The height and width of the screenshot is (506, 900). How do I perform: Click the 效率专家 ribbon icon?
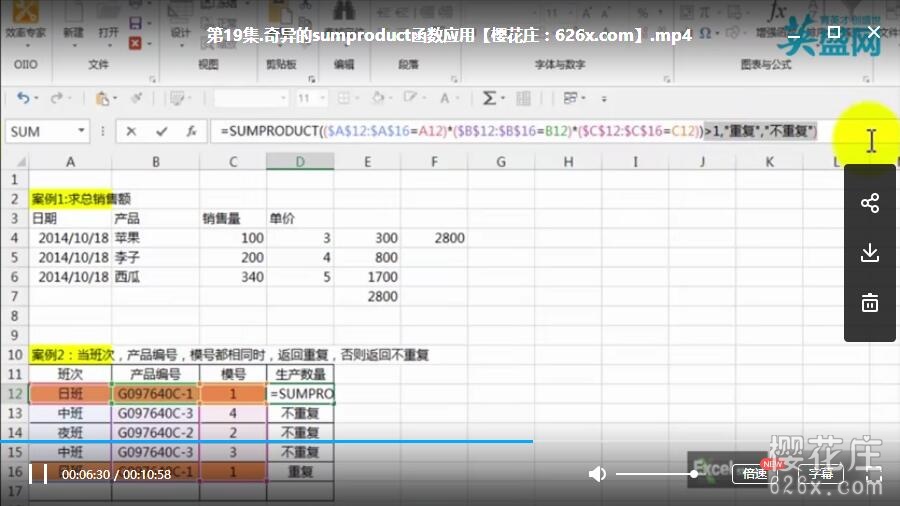[x=25, y=22]
